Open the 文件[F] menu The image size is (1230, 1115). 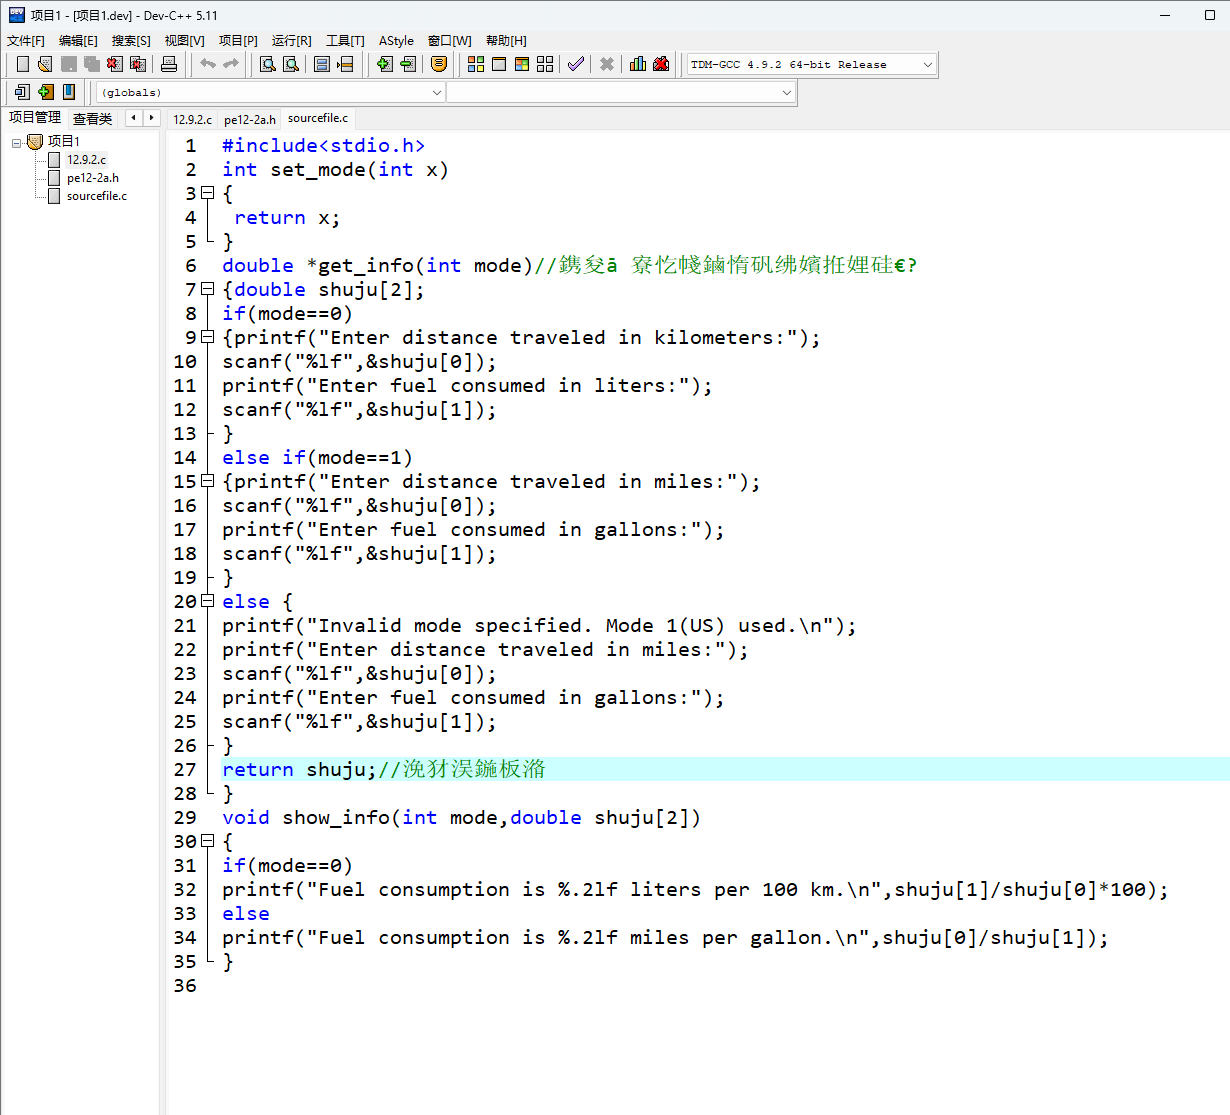(26, 40)
